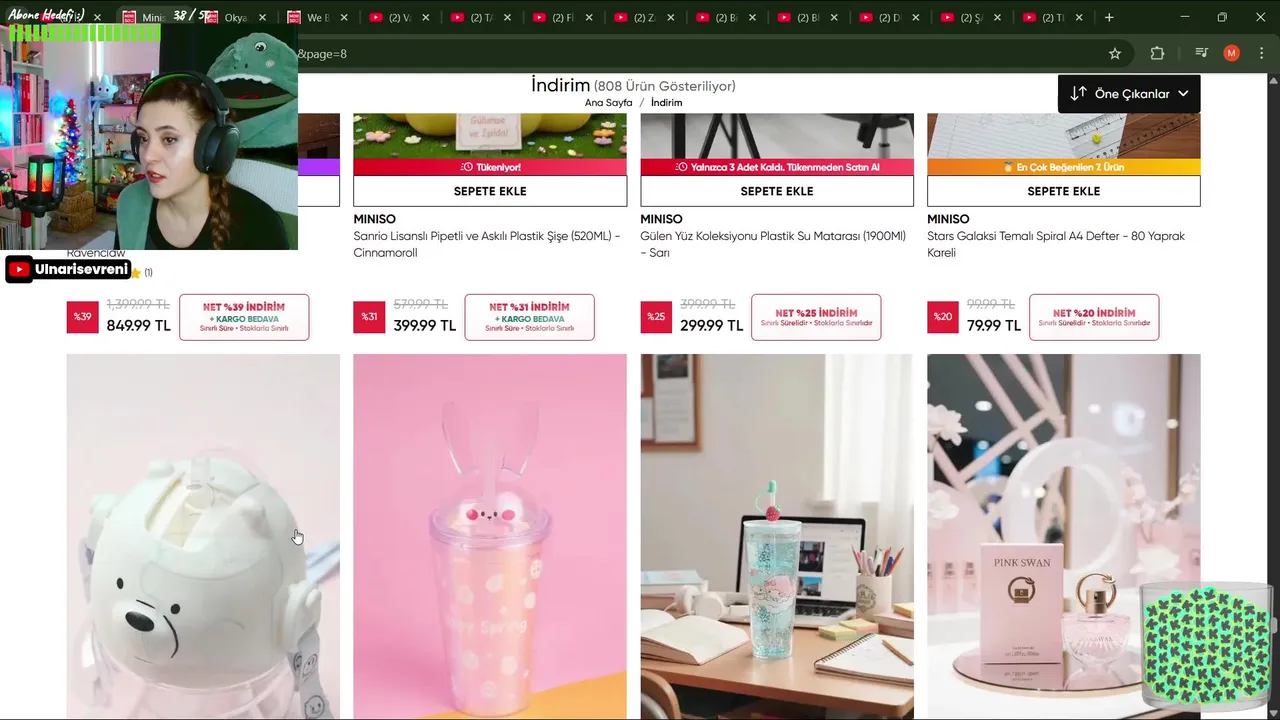Open the glitter tumbler on desk thumbnail
Viewport: 1280px width, 720px height.
point(777,536)
